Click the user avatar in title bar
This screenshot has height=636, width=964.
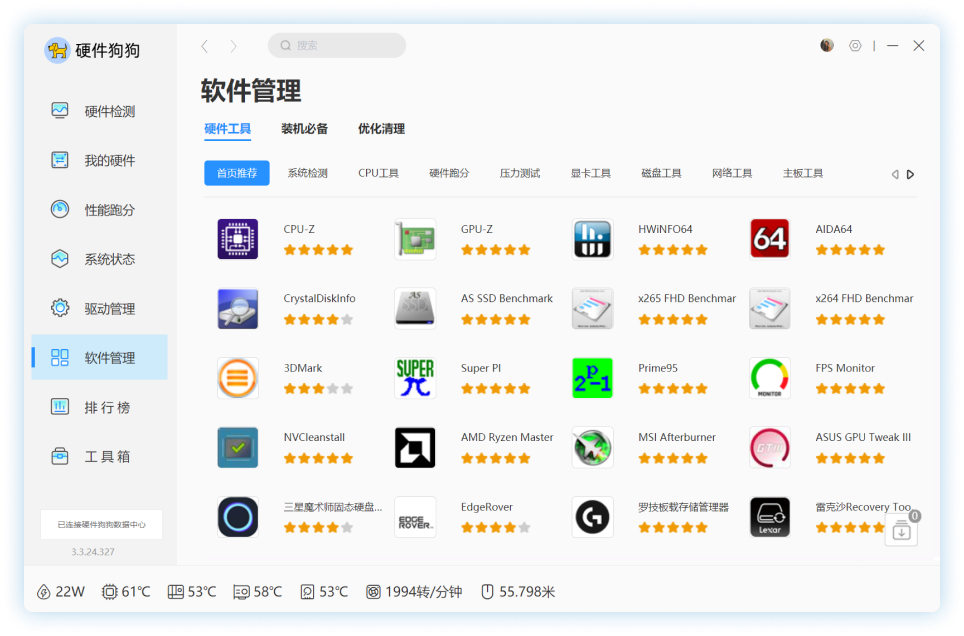[827, 46]
